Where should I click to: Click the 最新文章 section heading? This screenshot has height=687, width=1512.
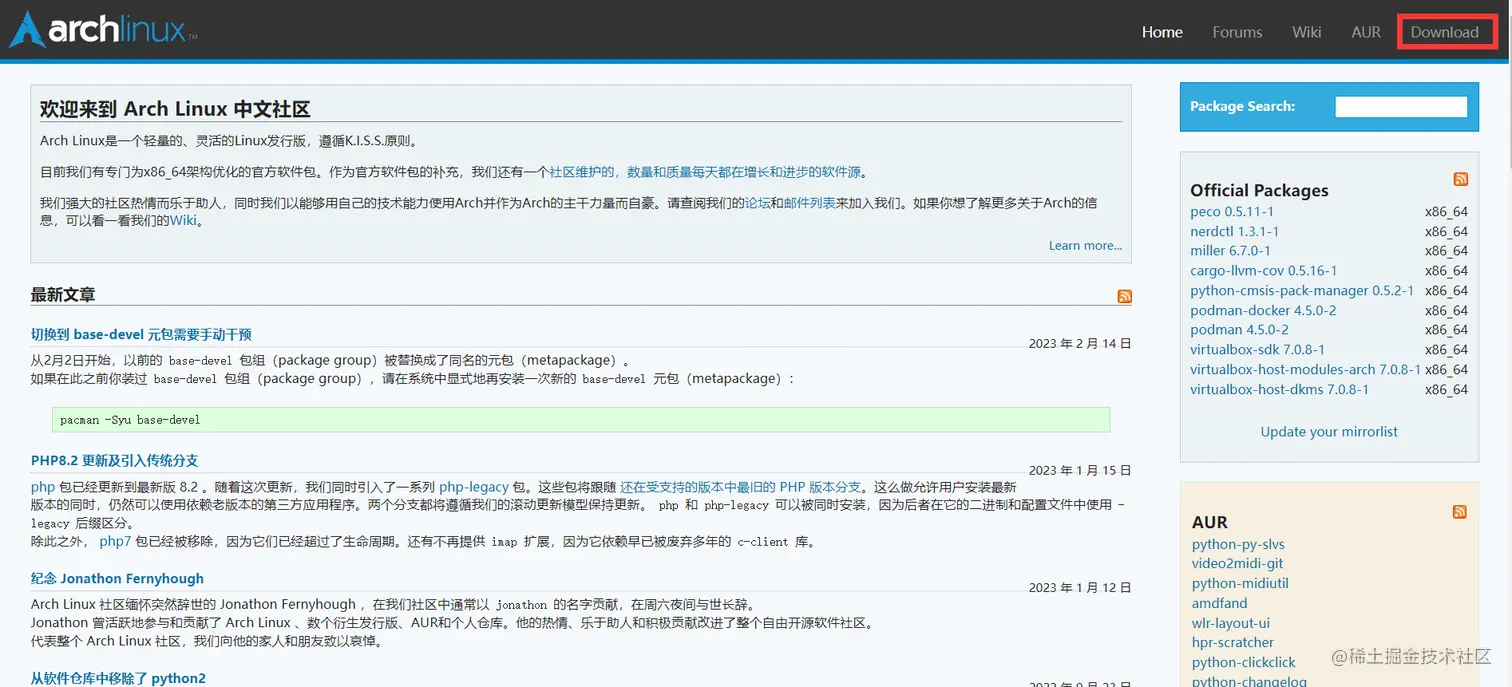(63, 295)
